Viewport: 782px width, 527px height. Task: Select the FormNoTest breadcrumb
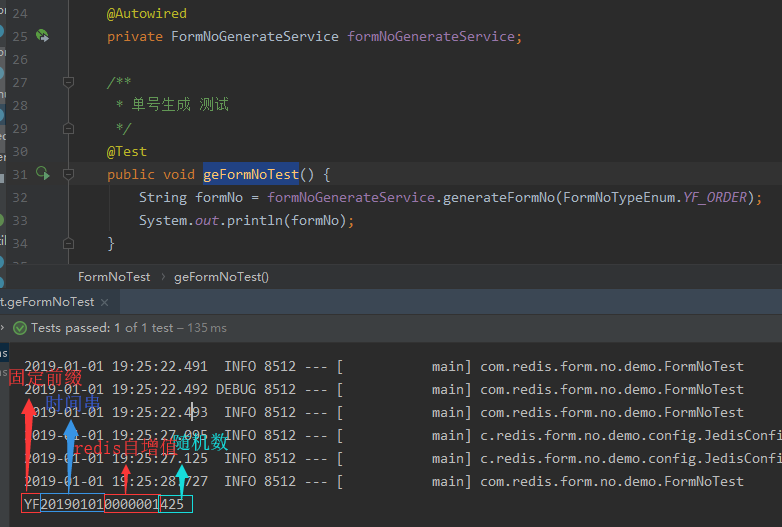coord(114,277)
